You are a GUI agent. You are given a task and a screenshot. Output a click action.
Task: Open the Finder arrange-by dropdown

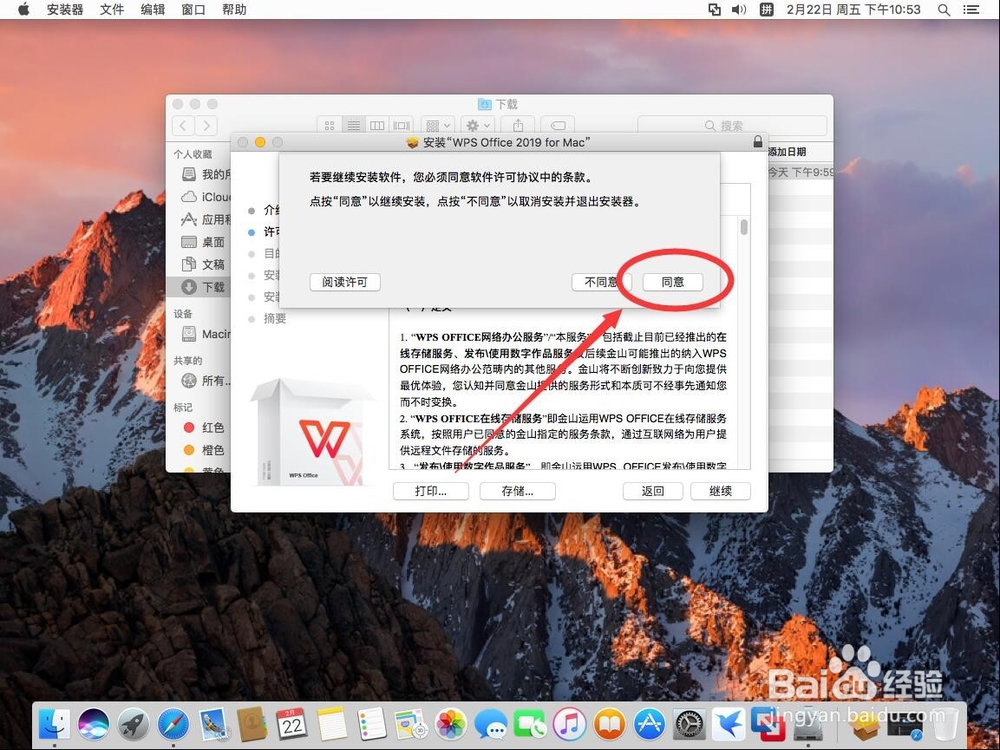(438, 126)
